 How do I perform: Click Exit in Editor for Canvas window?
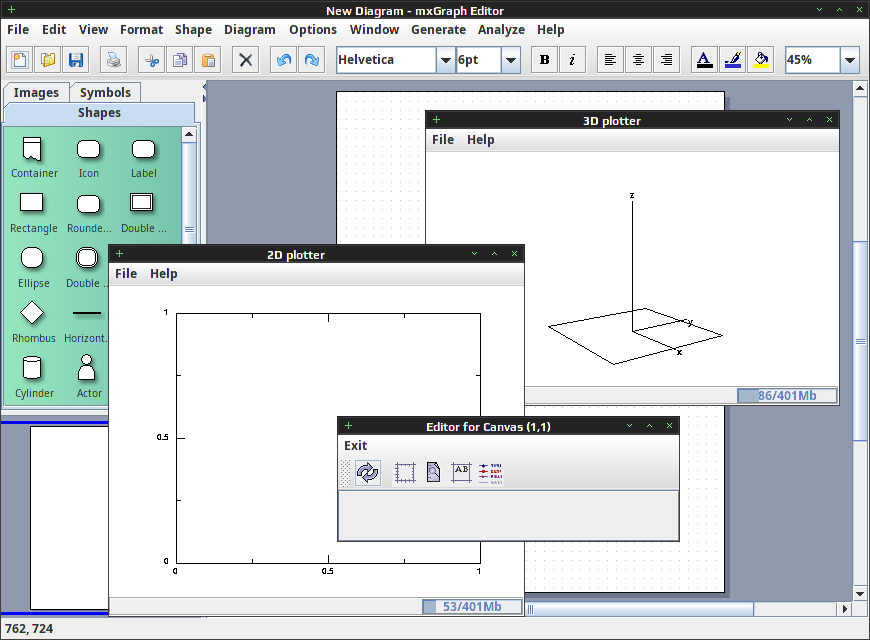coord(356,446)
